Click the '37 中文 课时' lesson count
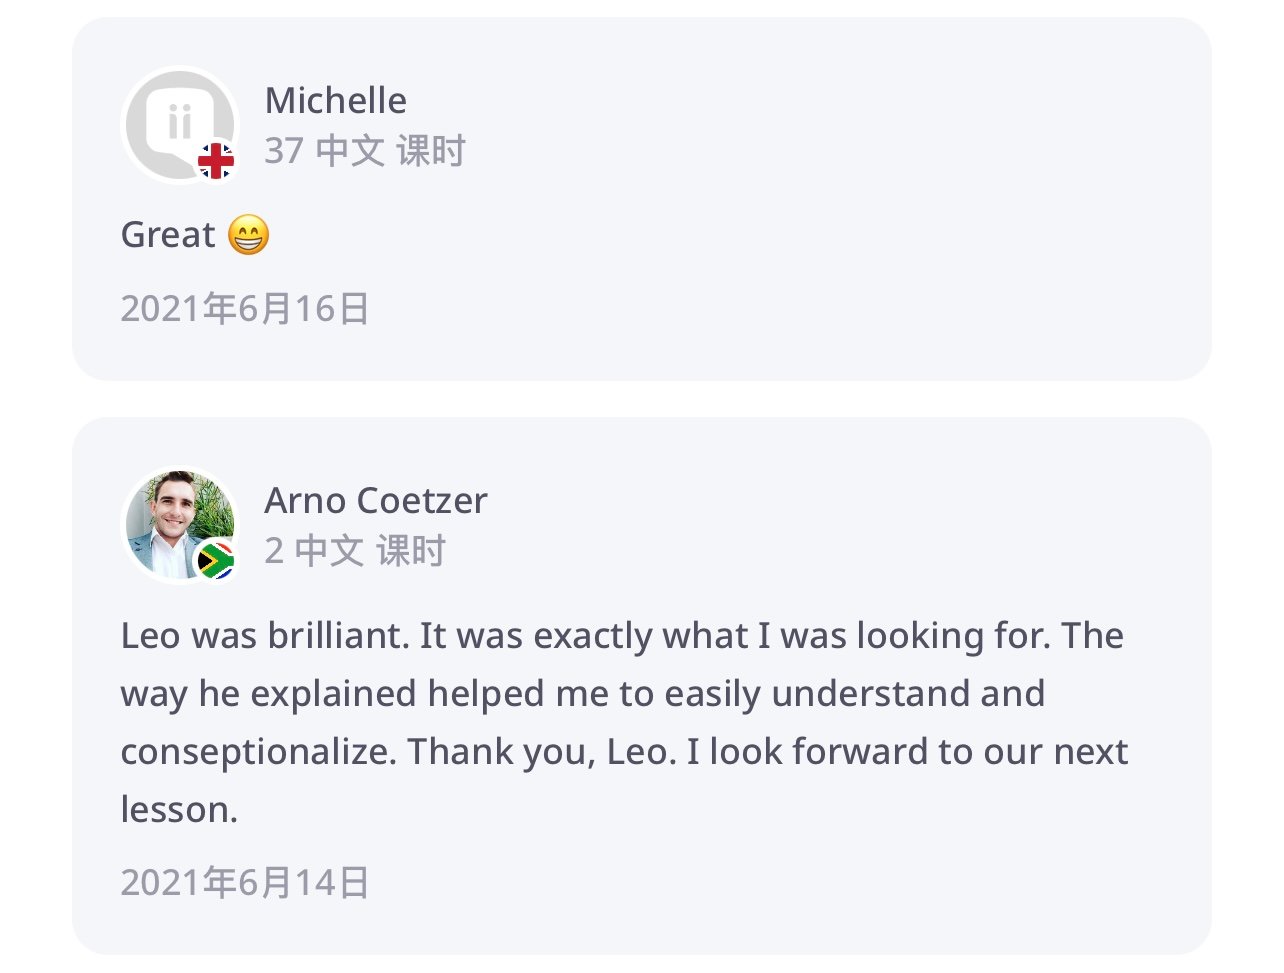The image size is (1284, 973). 364,151
